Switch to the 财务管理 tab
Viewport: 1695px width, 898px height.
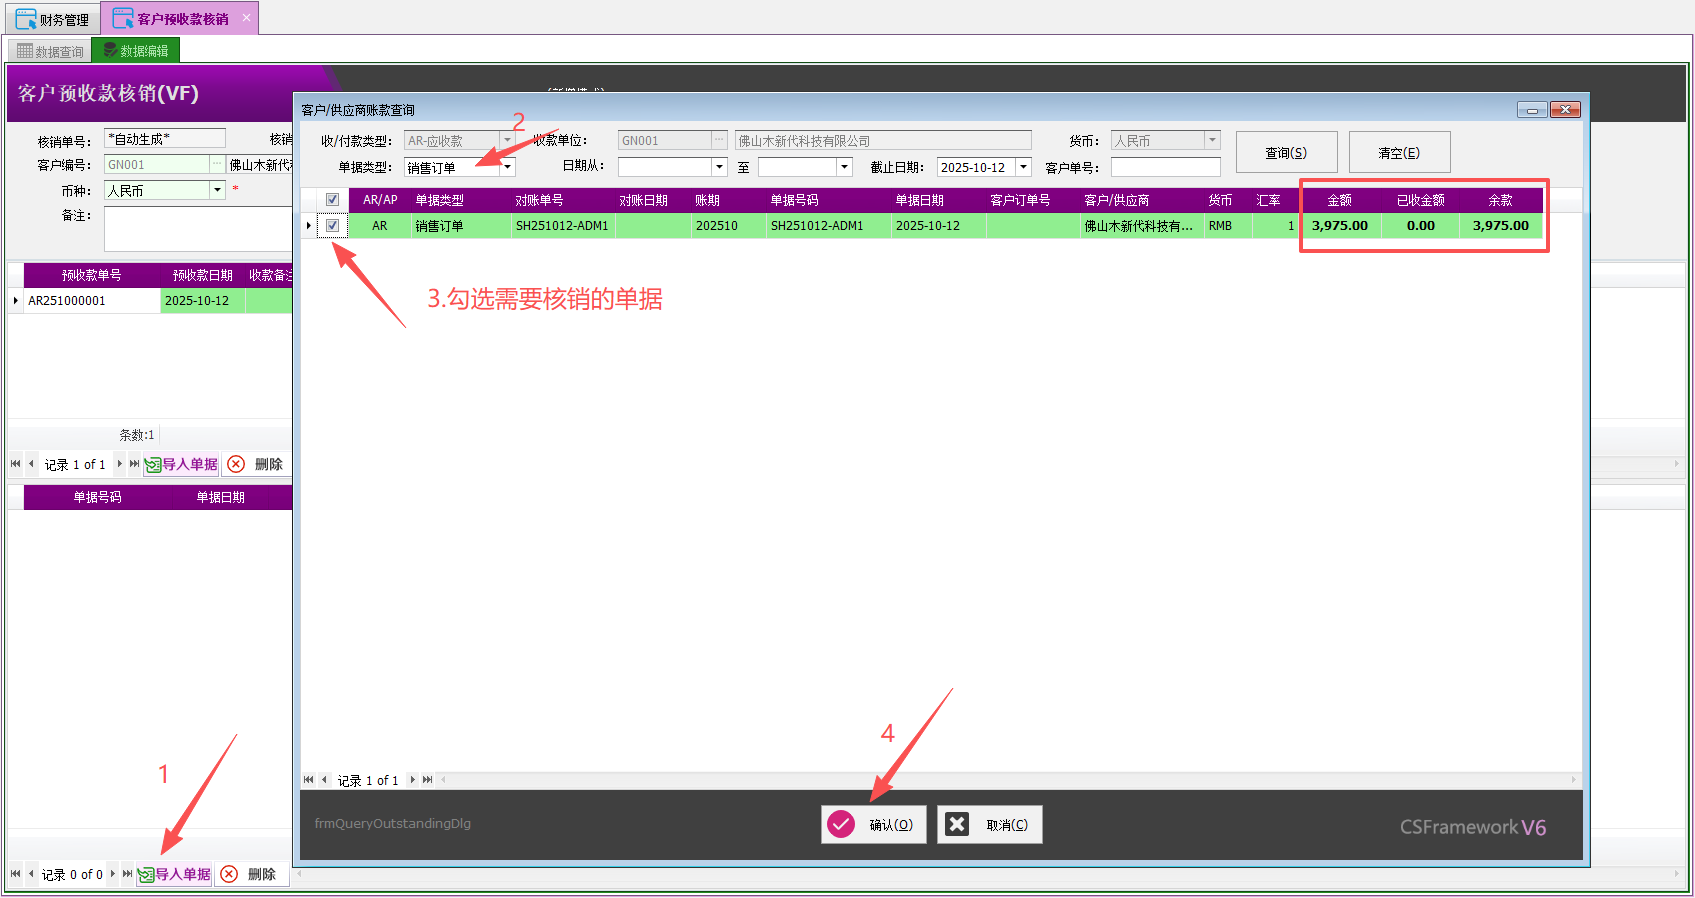coord(53,19)
